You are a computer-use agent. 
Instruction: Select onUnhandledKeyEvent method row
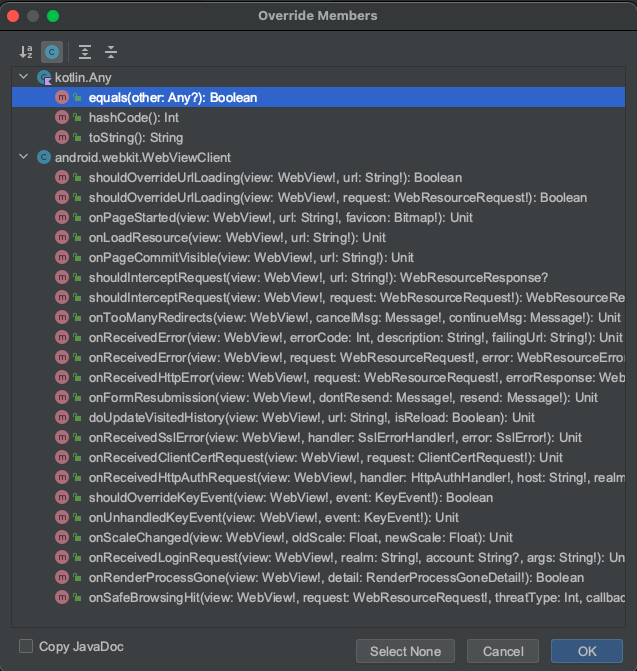[x=318, y=518]
